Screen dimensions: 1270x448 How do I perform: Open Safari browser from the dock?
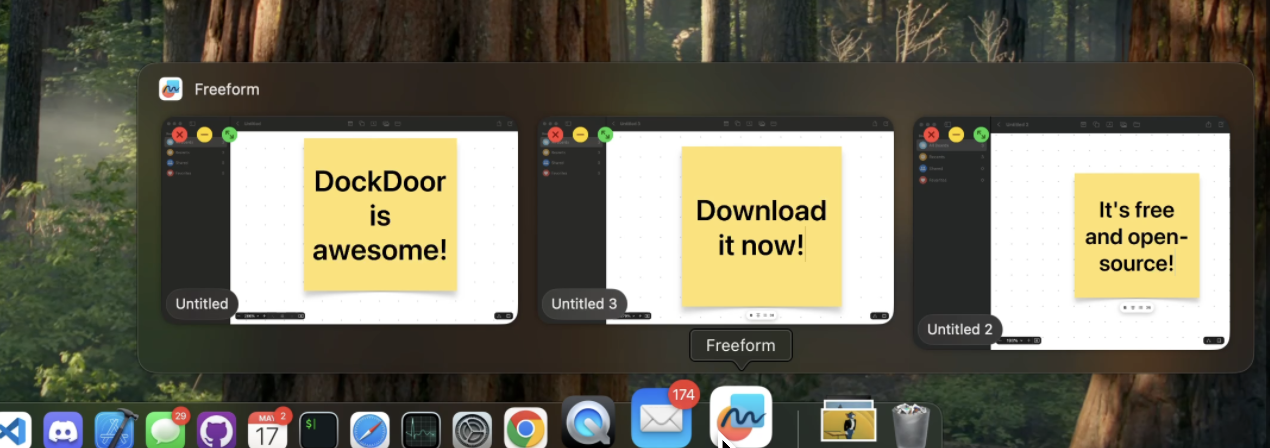(x=370, y=430)
